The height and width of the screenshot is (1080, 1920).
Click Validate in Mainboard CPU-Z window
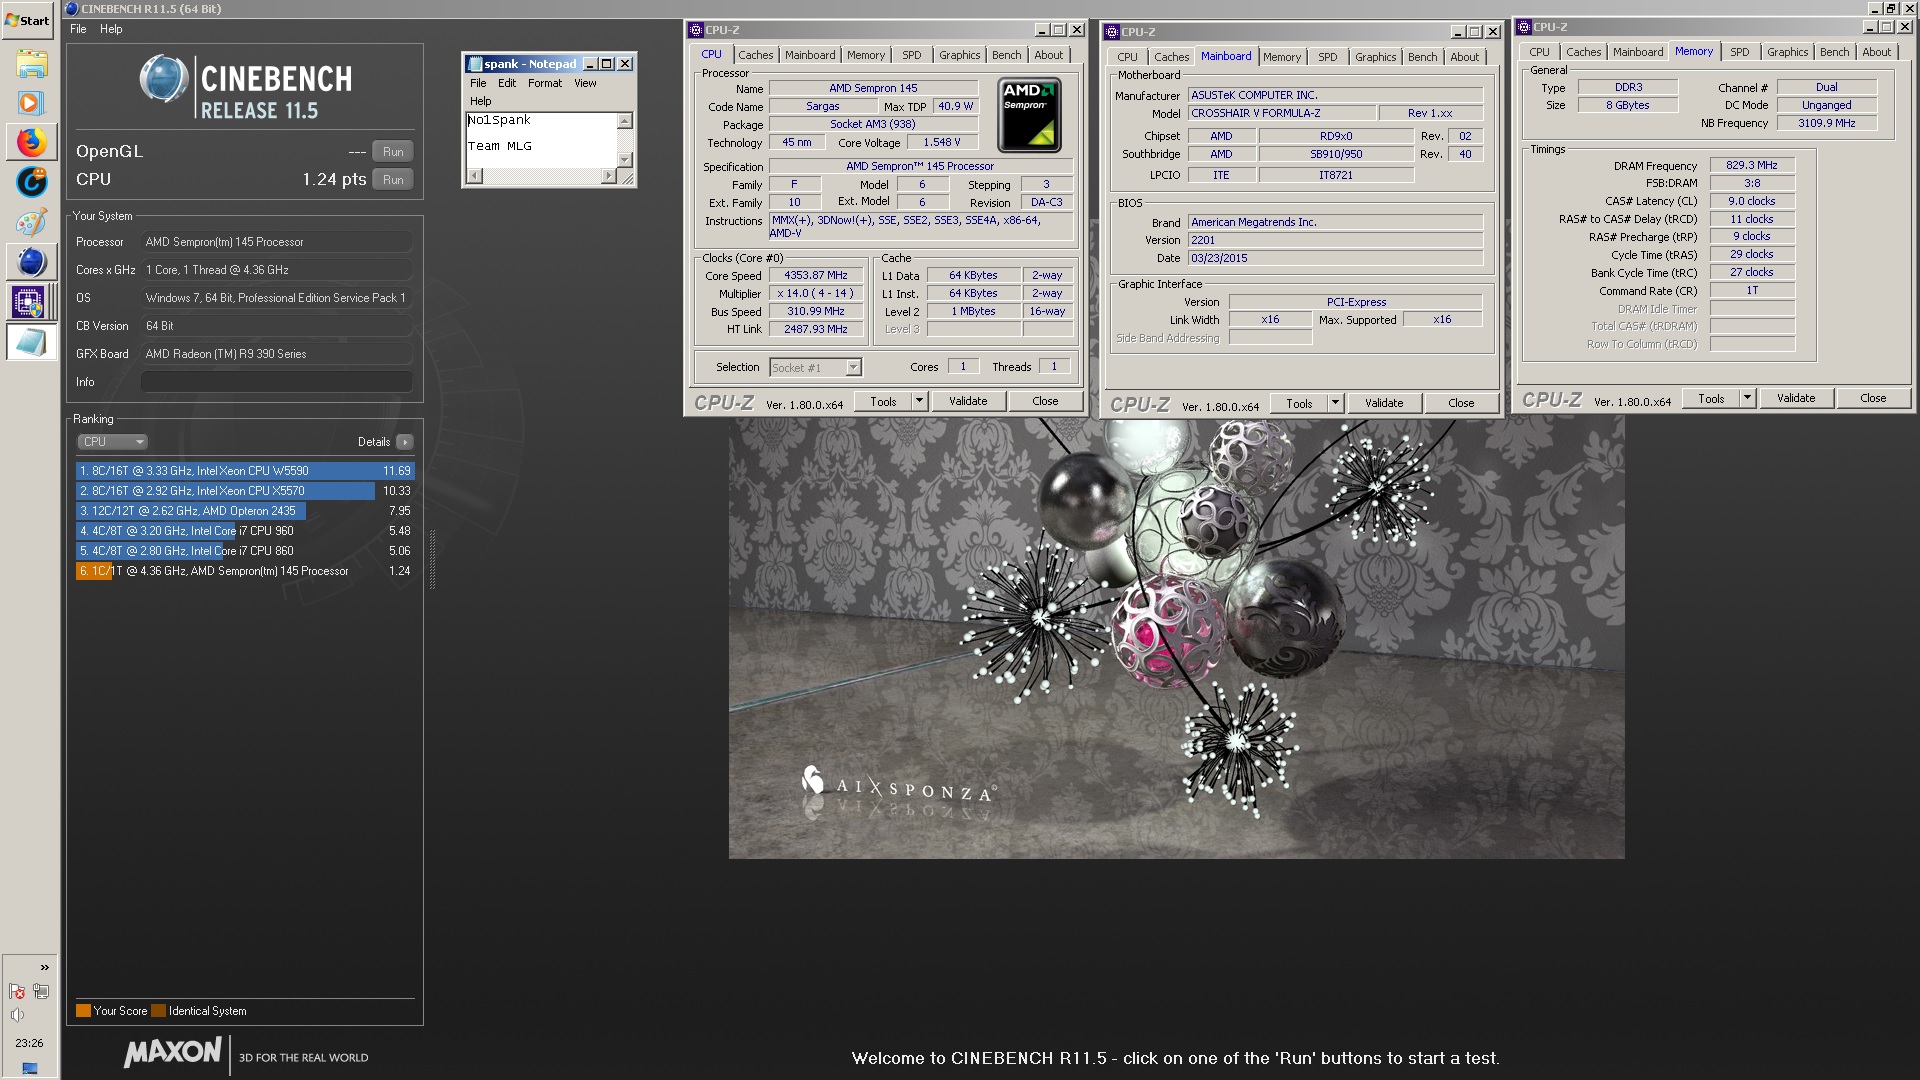tap(1383, 404)
